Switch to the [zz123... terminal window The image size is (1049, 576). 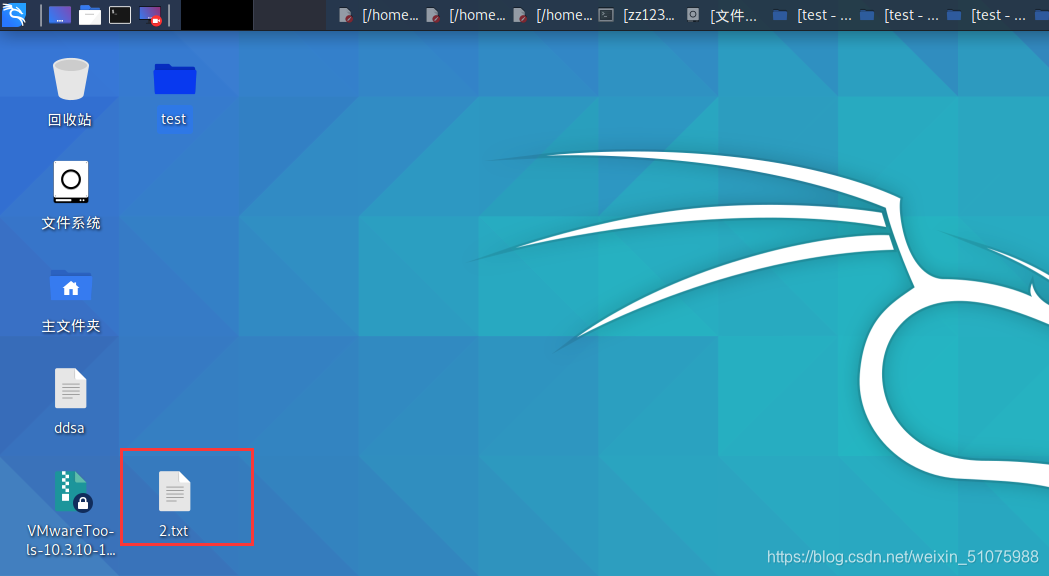(636, 15)
